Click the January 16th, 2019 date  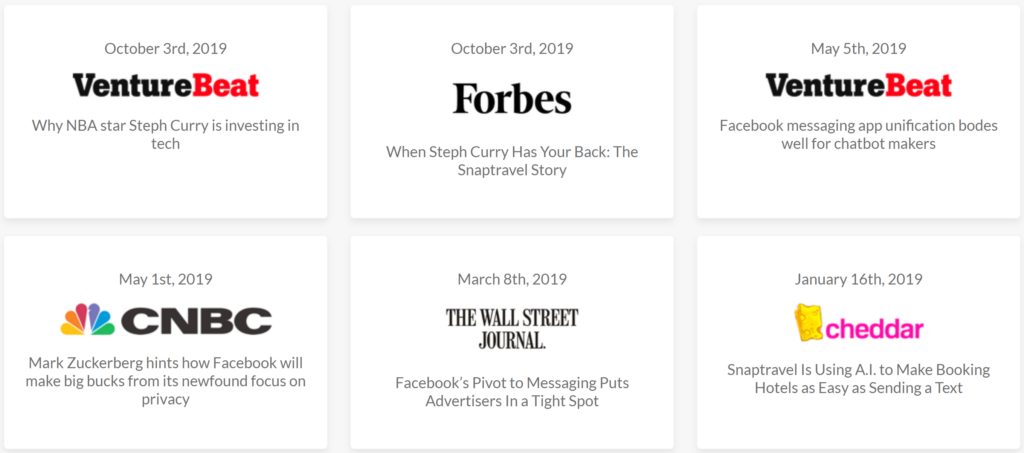coord(859,279)
